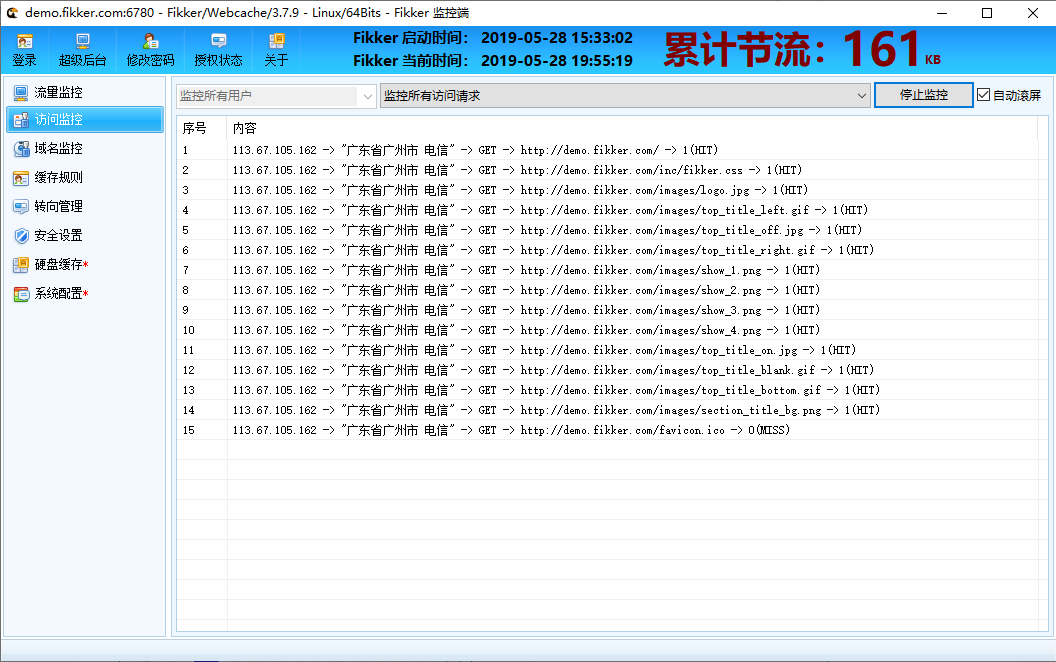This screenshot has width=1056, height=662.
Task: Open the 超级后台 admin console icon
Action: [x=83, y=42]
